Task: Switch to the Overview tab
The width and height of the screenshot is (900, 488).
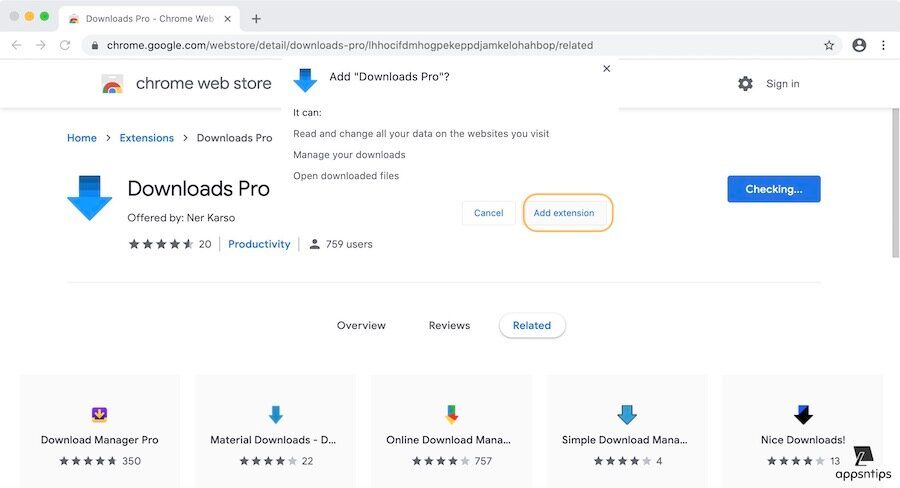Action: coord(361,325)
